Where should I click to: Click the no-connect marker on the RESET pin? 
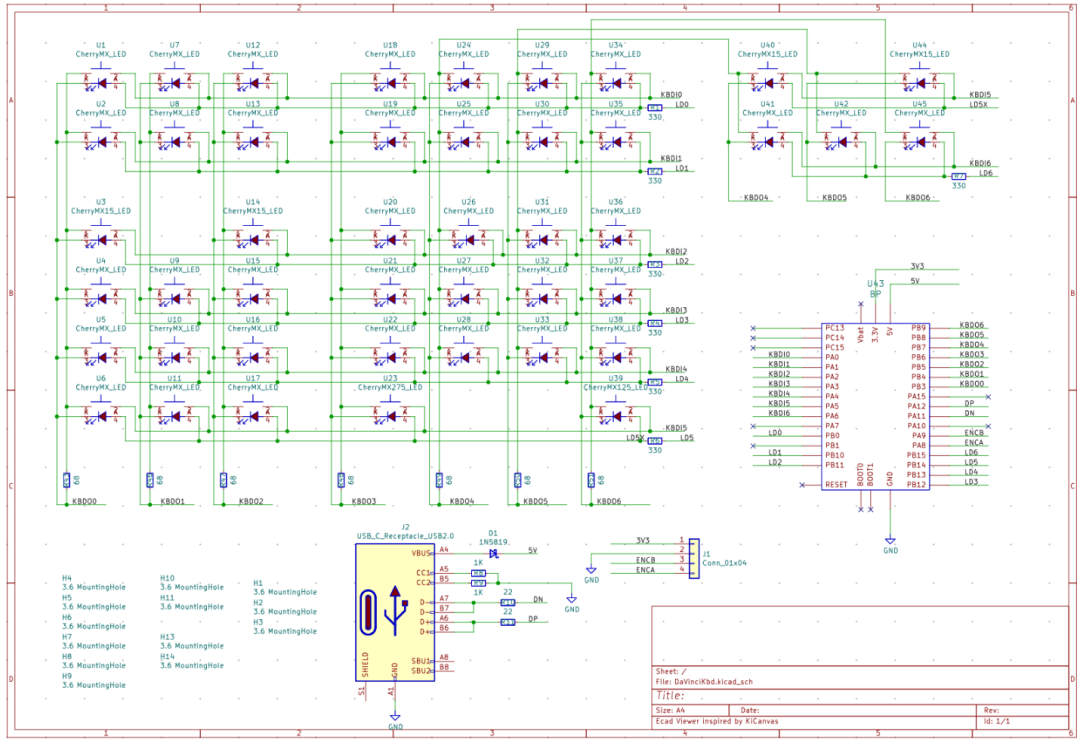[x=802, y=485]
